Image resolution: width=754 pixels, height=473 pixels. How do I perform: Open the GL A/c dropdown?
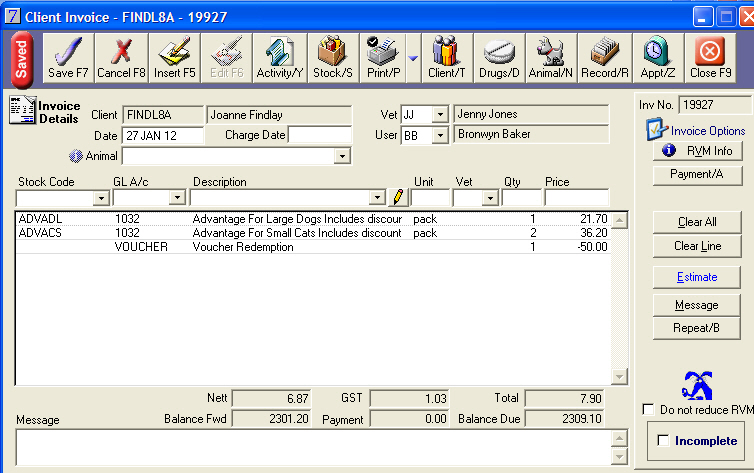(177, 198)
